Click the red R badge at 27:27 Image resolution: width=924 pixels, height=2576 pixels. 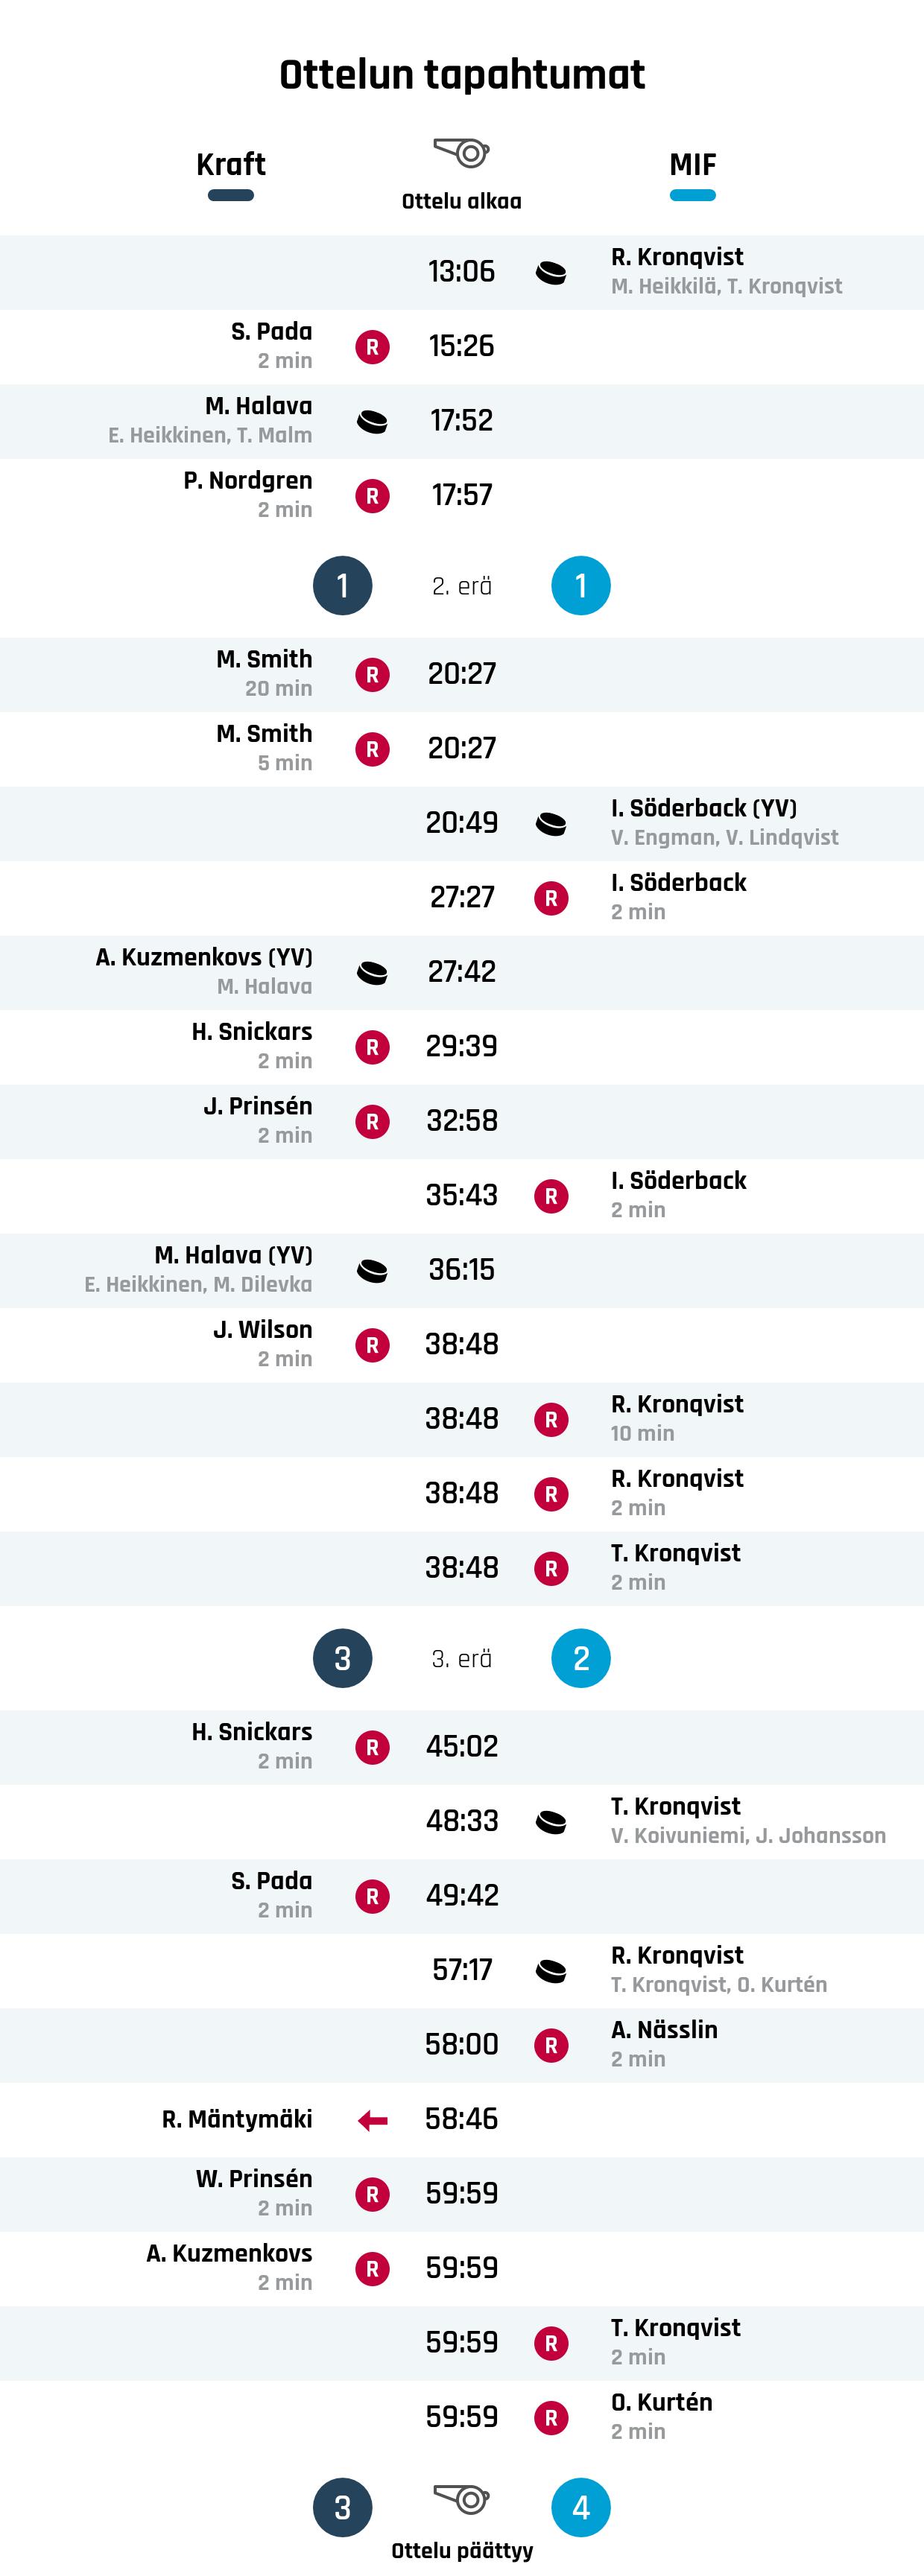[x=551, y=898]
